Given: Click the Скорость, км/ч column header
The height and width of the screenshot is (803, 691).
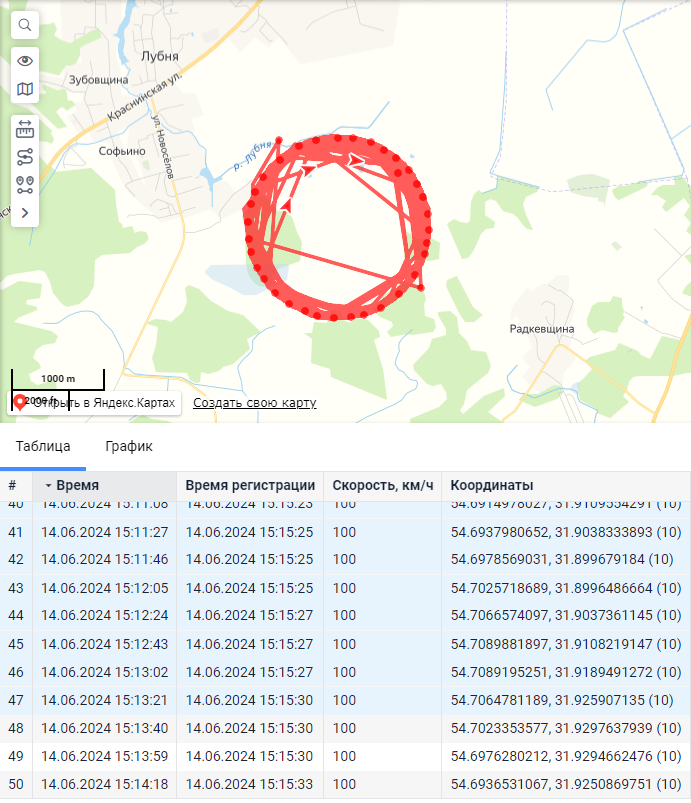Looking at the screenshot, I should tap(381, 485).
